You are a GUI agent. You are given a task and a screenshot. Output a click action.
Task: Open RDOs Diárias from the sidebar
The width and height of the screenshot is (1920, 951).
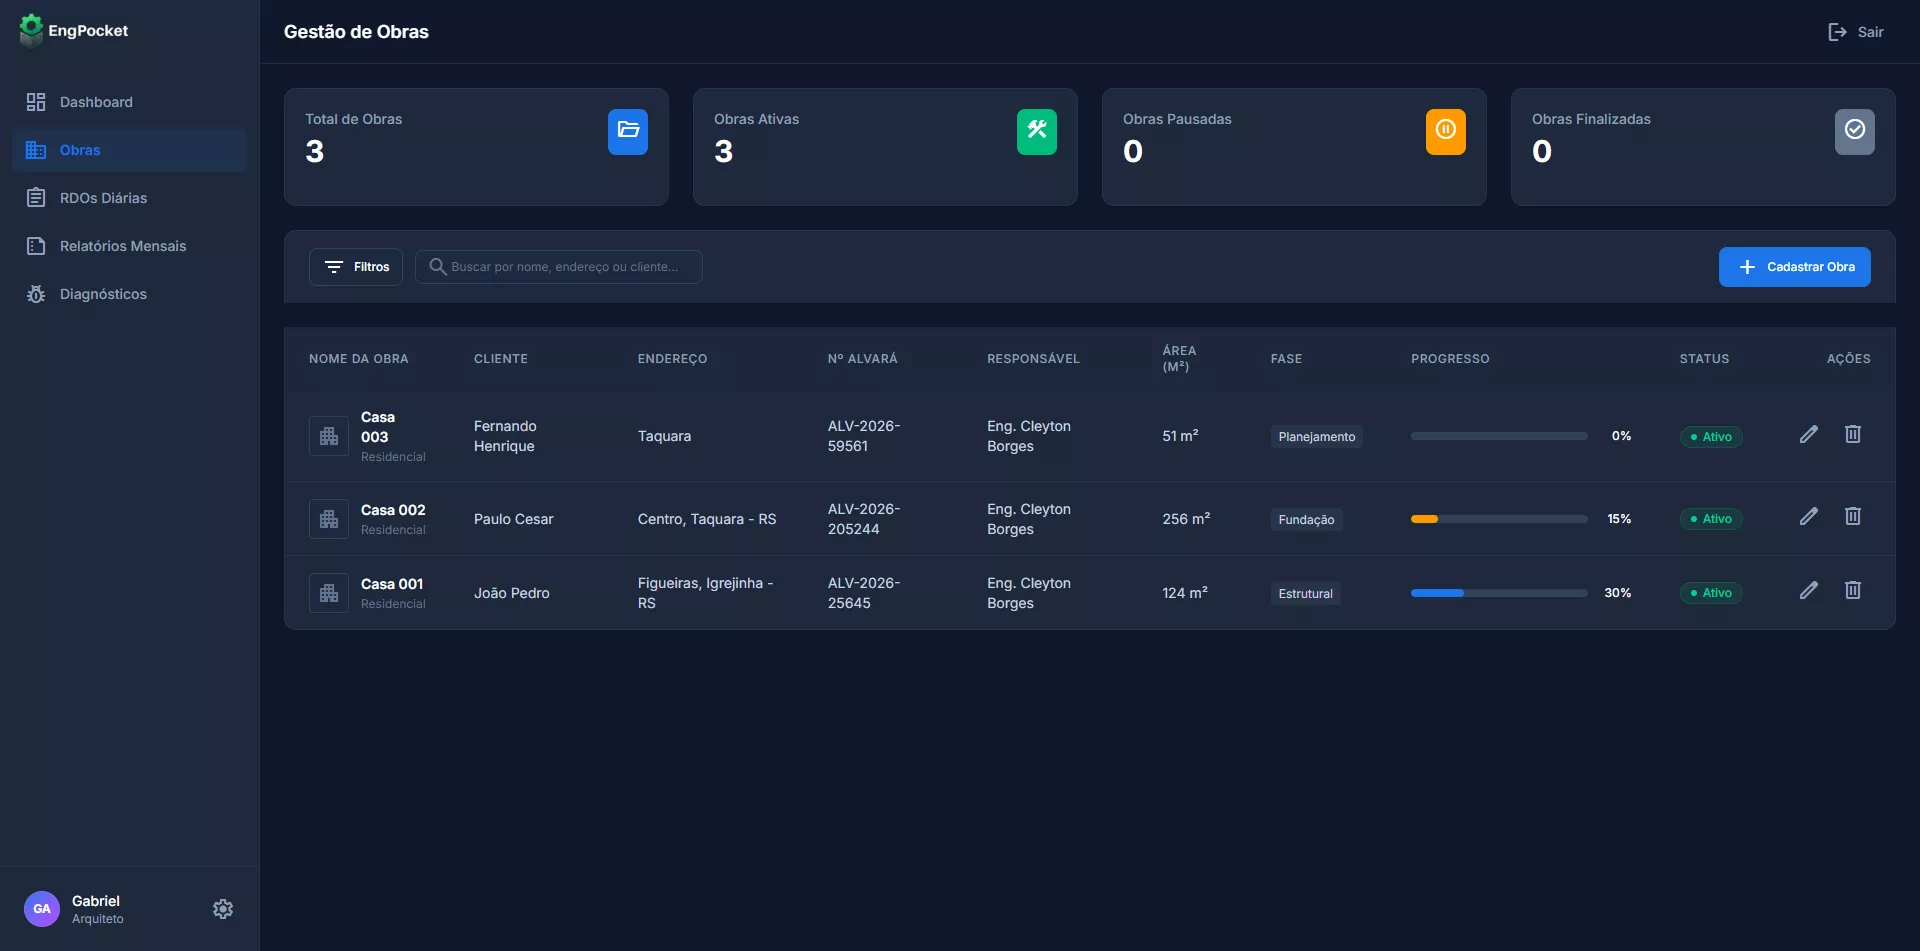tap(36, 198)
